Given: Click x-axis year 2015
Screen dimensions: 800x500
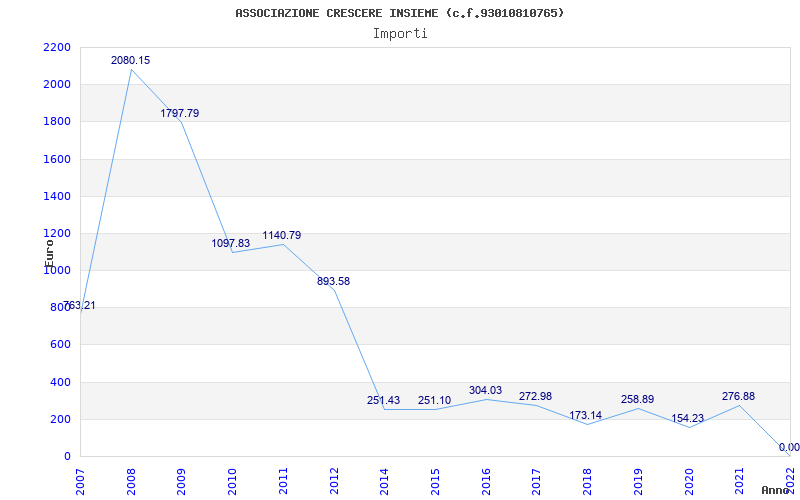Looking at the screenshot, I should pyautogui.click(x=435, y=481).
